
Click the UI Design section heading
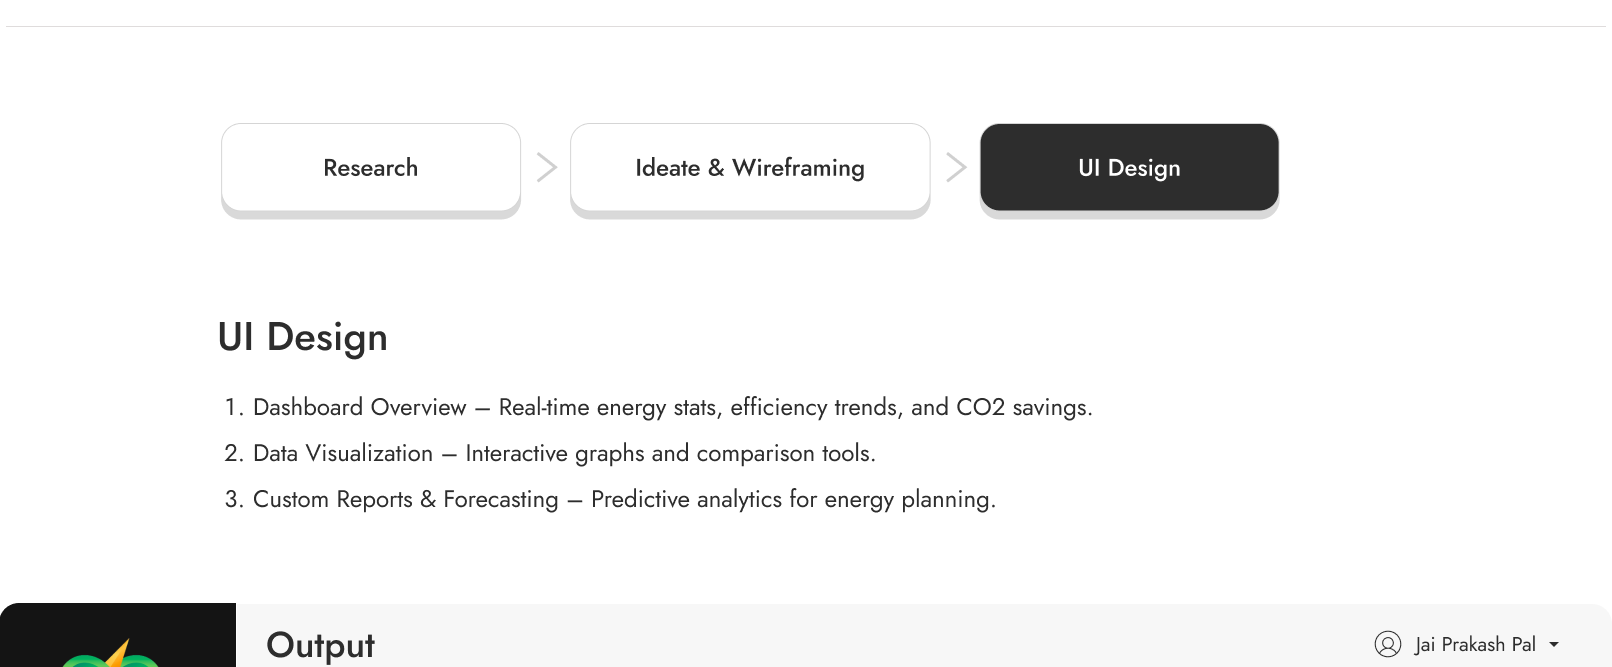(x=302, y=337)
